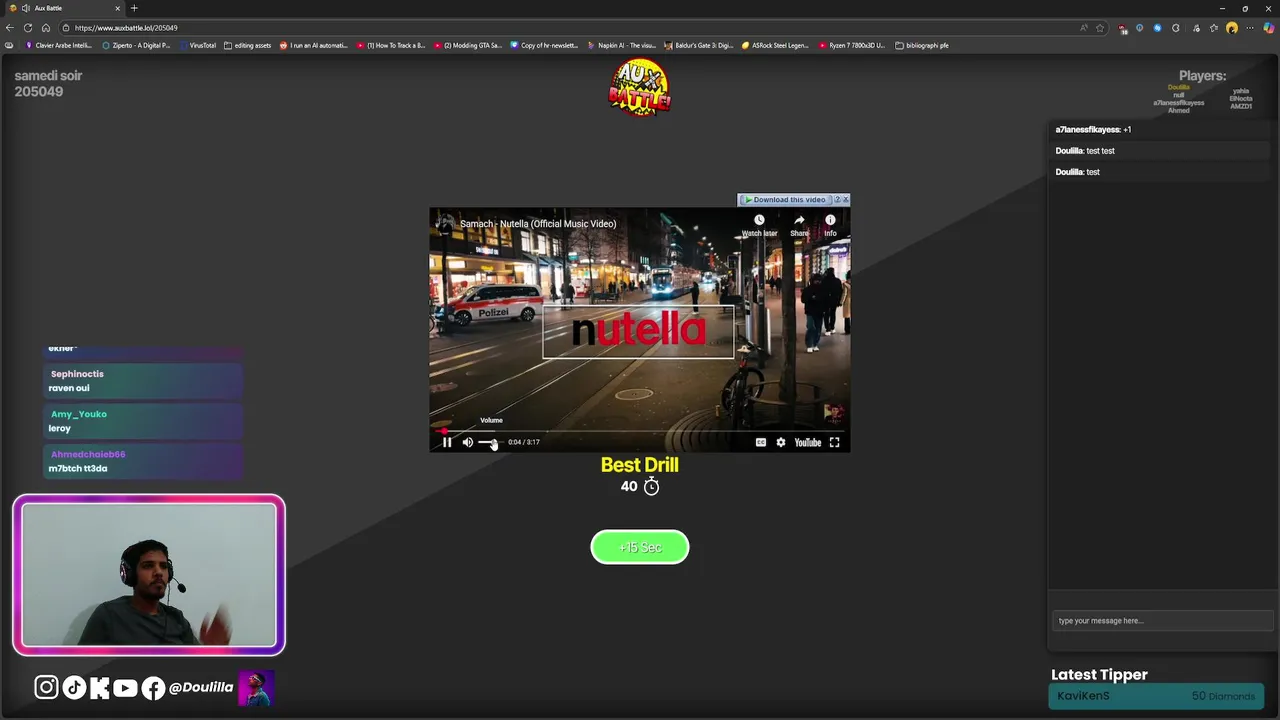Open help on the download bar
Image resolution: width=1280 pixels, height=720 pixels.
[837, 200]
